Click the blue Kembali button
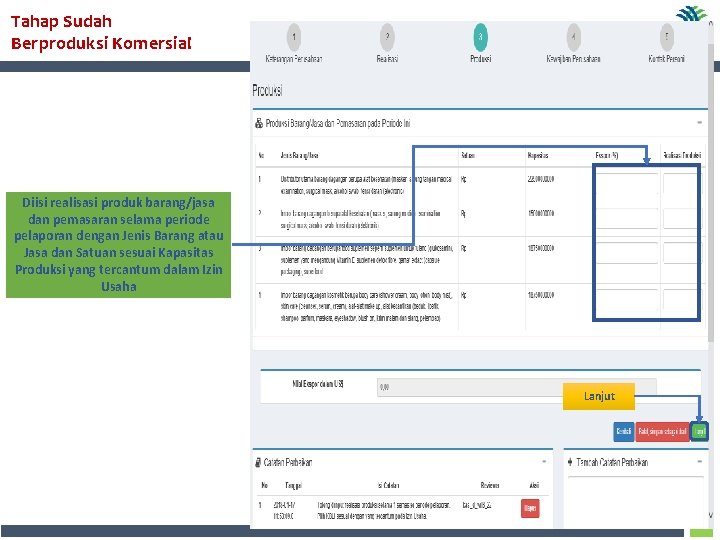This screenshot has width=720, height=540. point(624,432)
